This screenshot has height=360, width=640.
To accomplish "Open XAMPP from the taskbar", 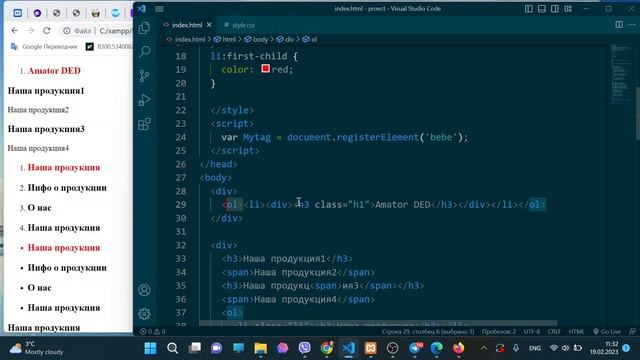I will 371,348.
